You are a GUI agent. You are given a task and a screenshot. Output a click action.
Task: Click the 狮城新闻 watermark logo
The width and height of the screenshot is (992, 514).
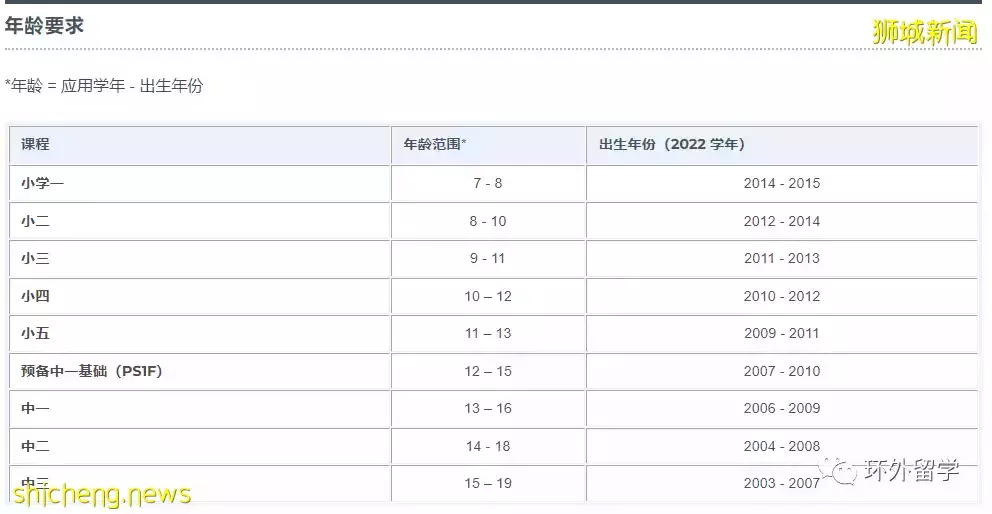pos(923,32)
